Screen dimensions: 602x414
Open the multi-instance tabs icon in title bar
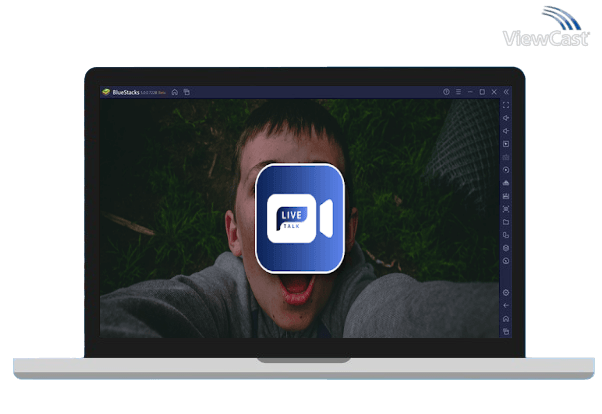(x=187, y=92)
